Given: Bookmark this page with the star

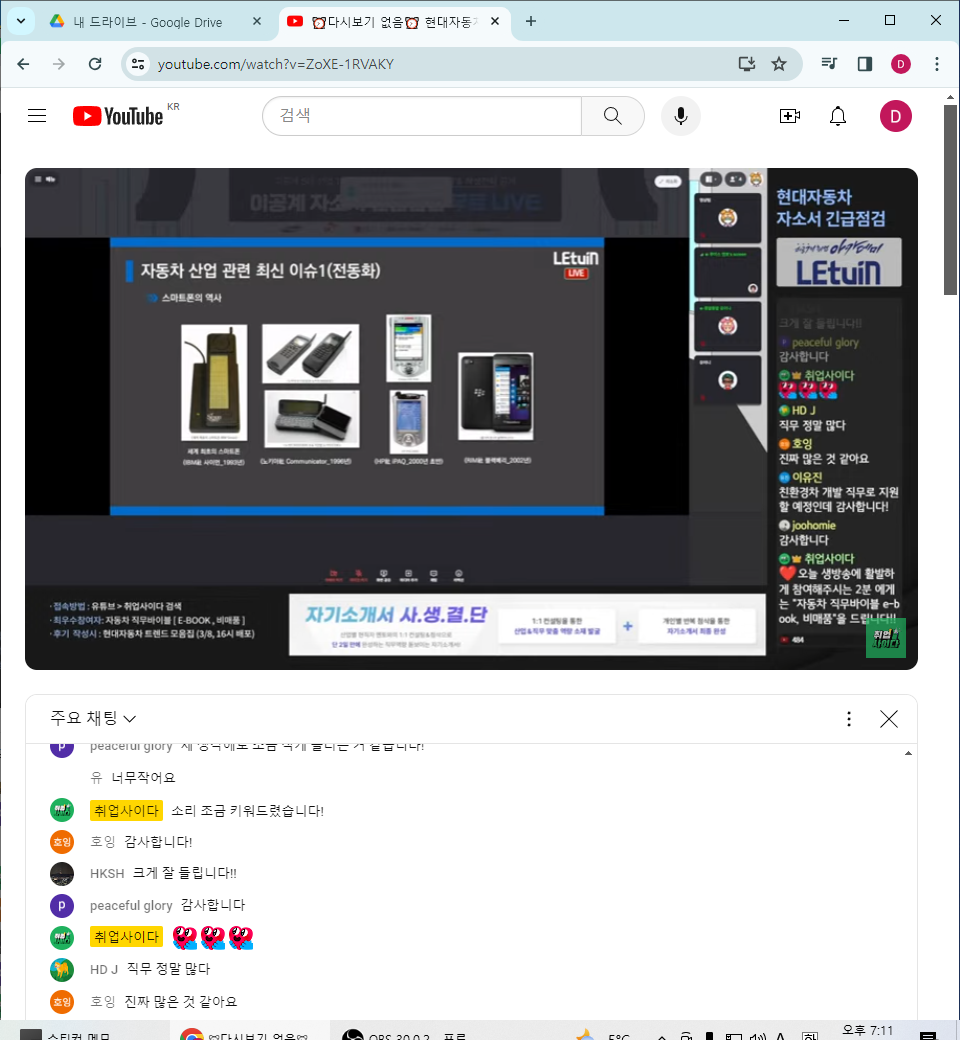Looking at the screenshot, I should tap(779, 64).
